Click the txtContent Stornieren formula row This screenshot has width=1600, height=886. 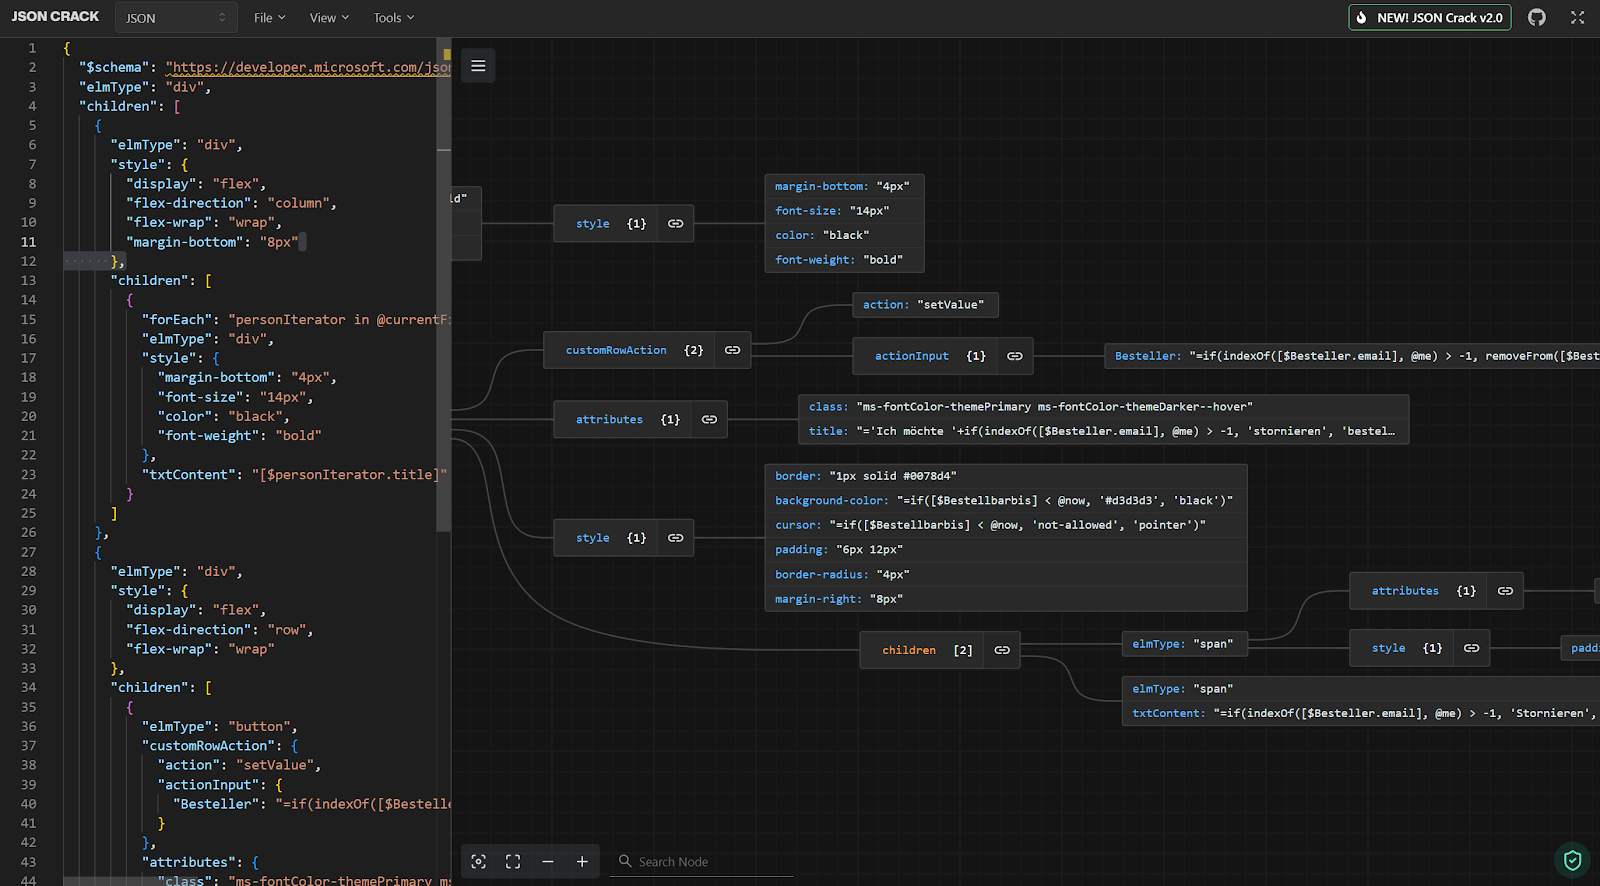tap(1361, 713)
